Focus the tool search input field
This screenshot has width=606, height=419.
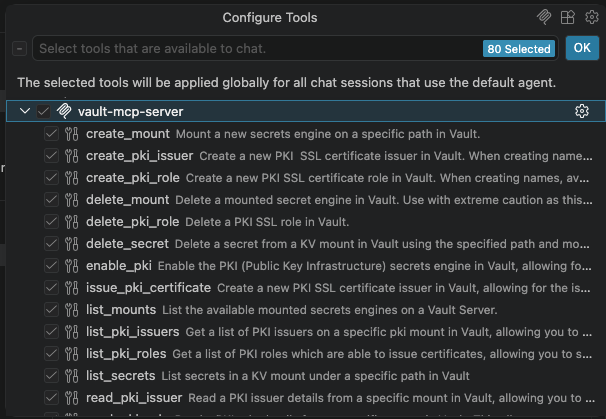tap(250, 48)
